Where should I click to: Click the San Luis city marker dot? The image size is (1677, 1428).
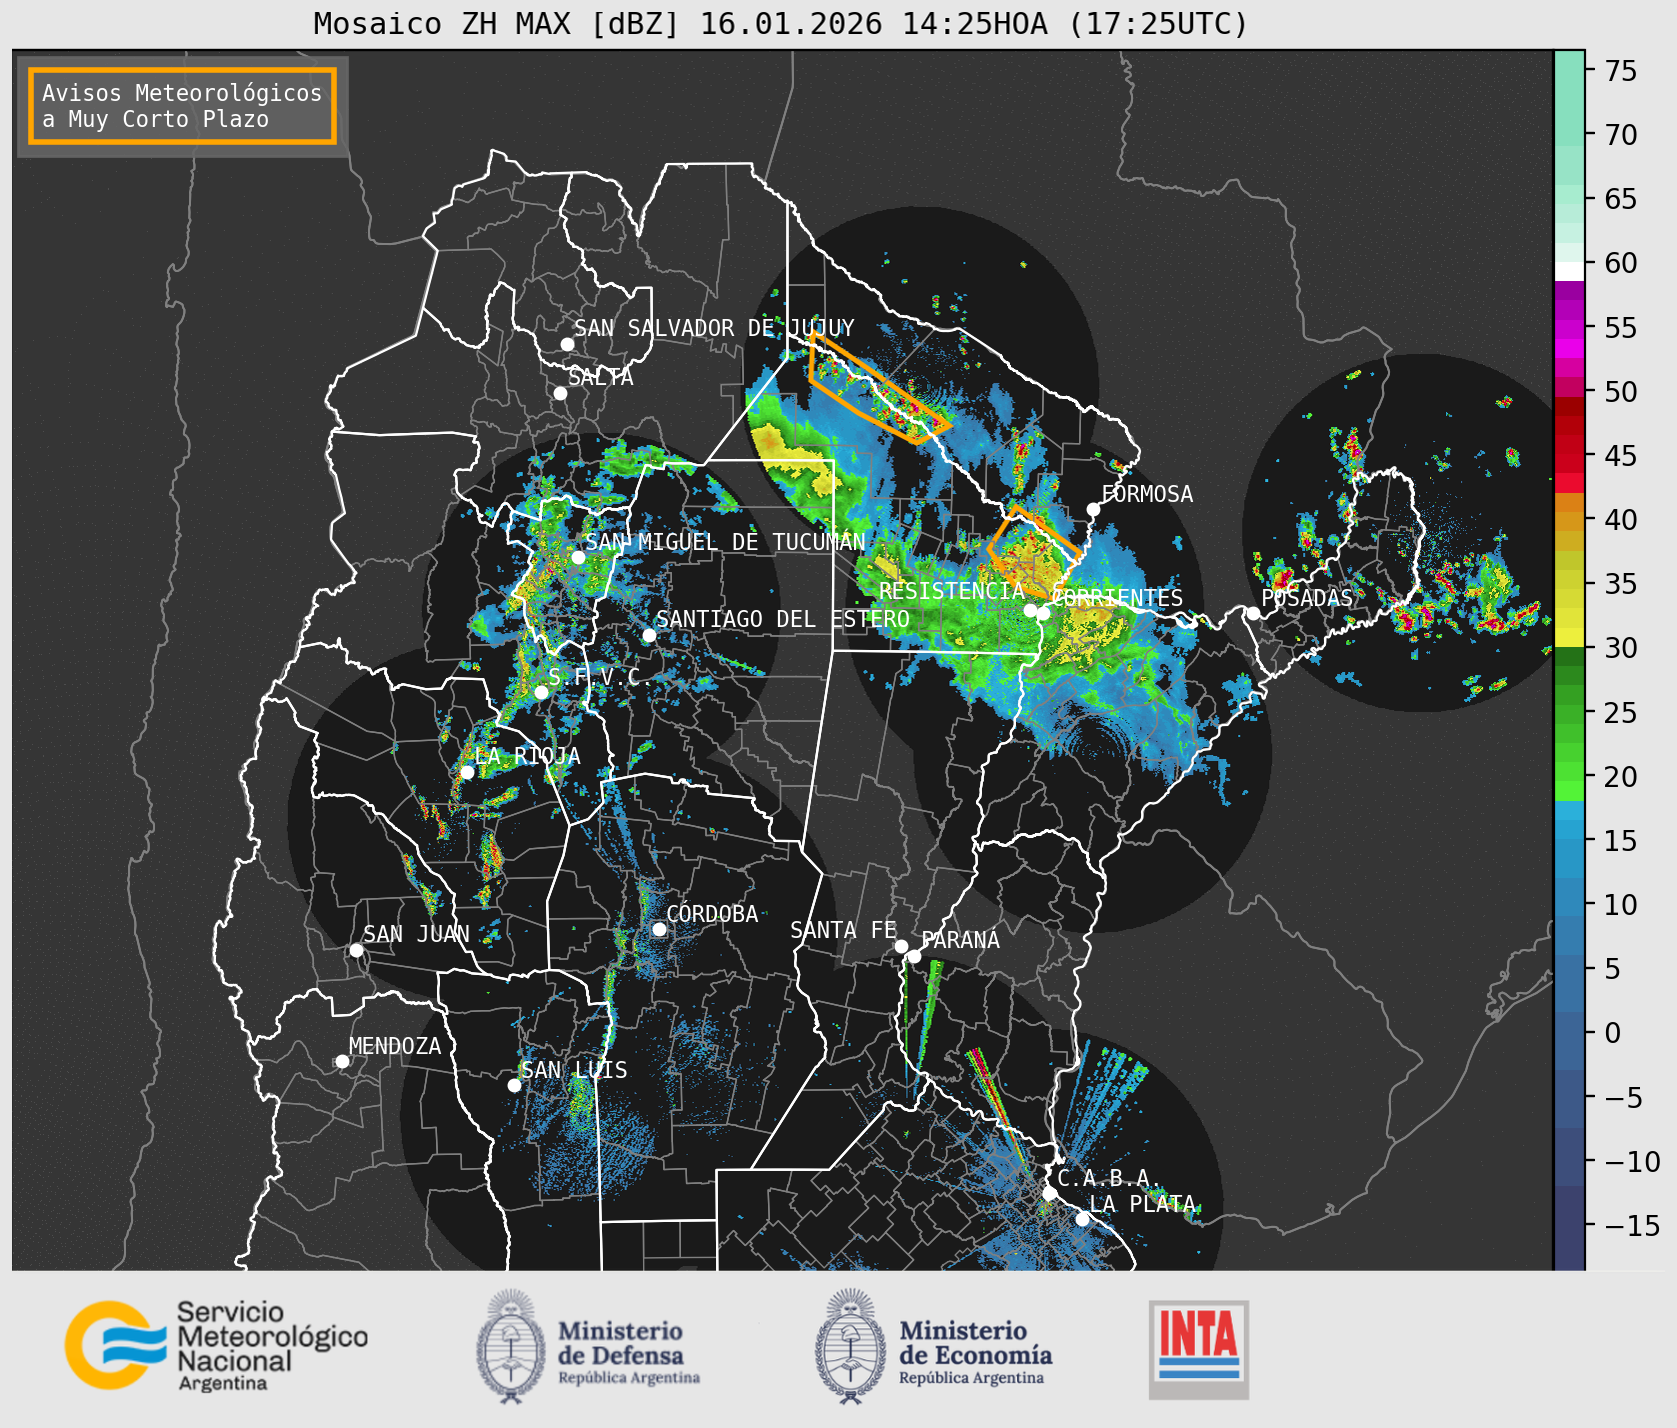pos(514,1085)
